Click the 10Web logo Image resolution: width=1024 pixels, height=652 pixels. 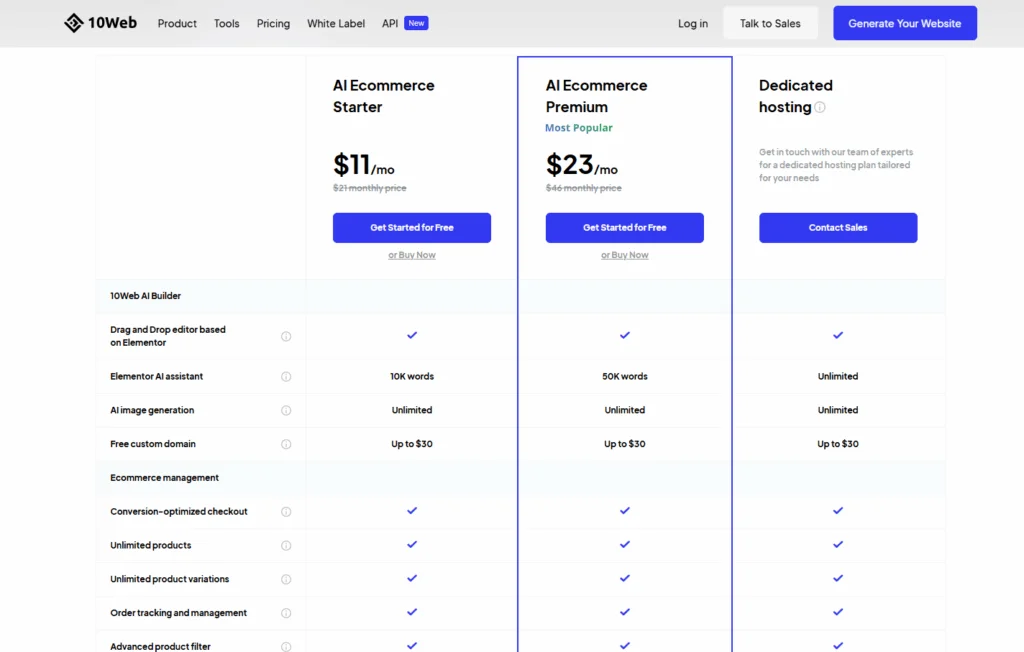tap(101, 23)
